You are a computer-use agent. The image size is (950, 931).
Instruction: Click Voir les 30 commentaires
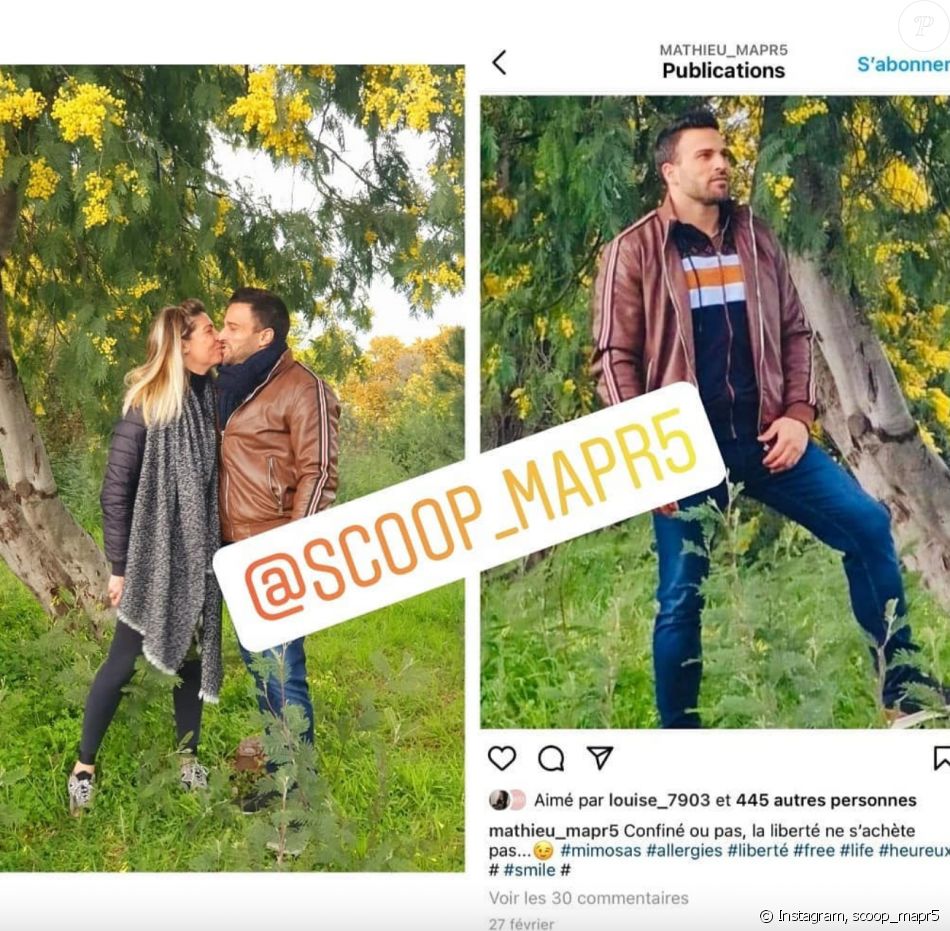tap(588, 898)
